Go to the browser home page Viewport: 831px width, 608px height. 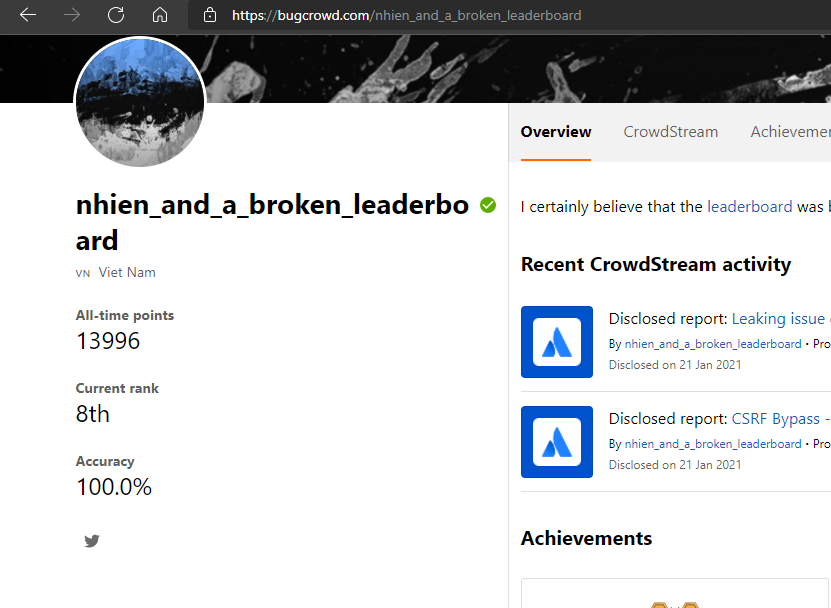click(x=160, y=16)
